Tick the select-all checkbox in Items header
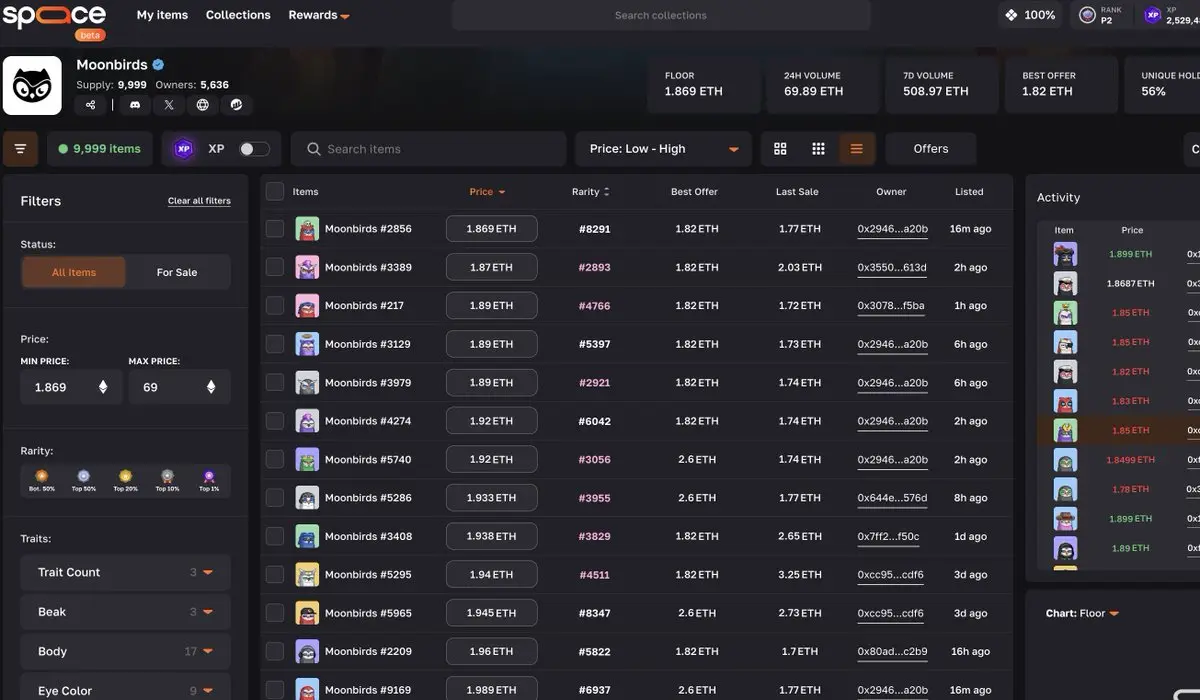 [275, 191]
